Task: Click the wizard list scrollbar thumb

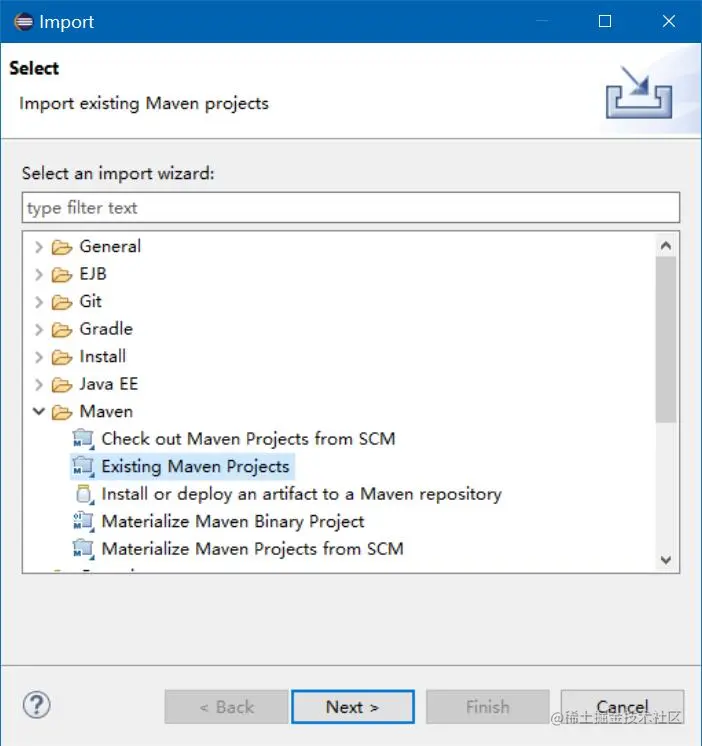Action: (x=666, y=339)
